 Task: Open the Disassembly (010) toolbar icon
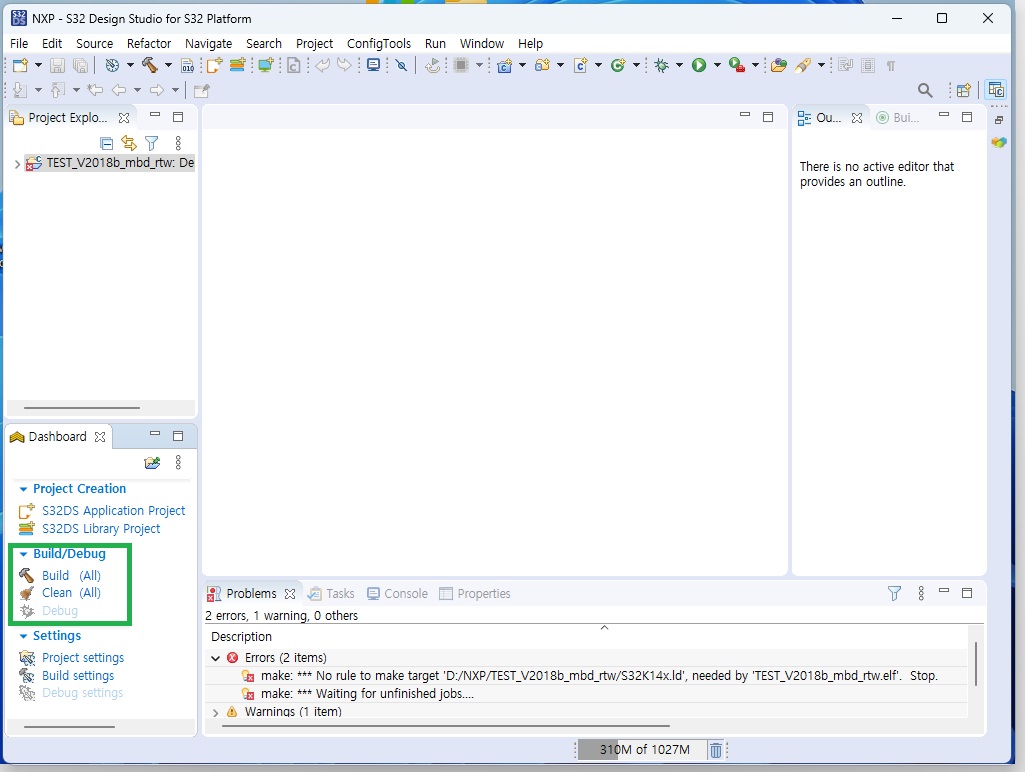(x=185, y=65)
